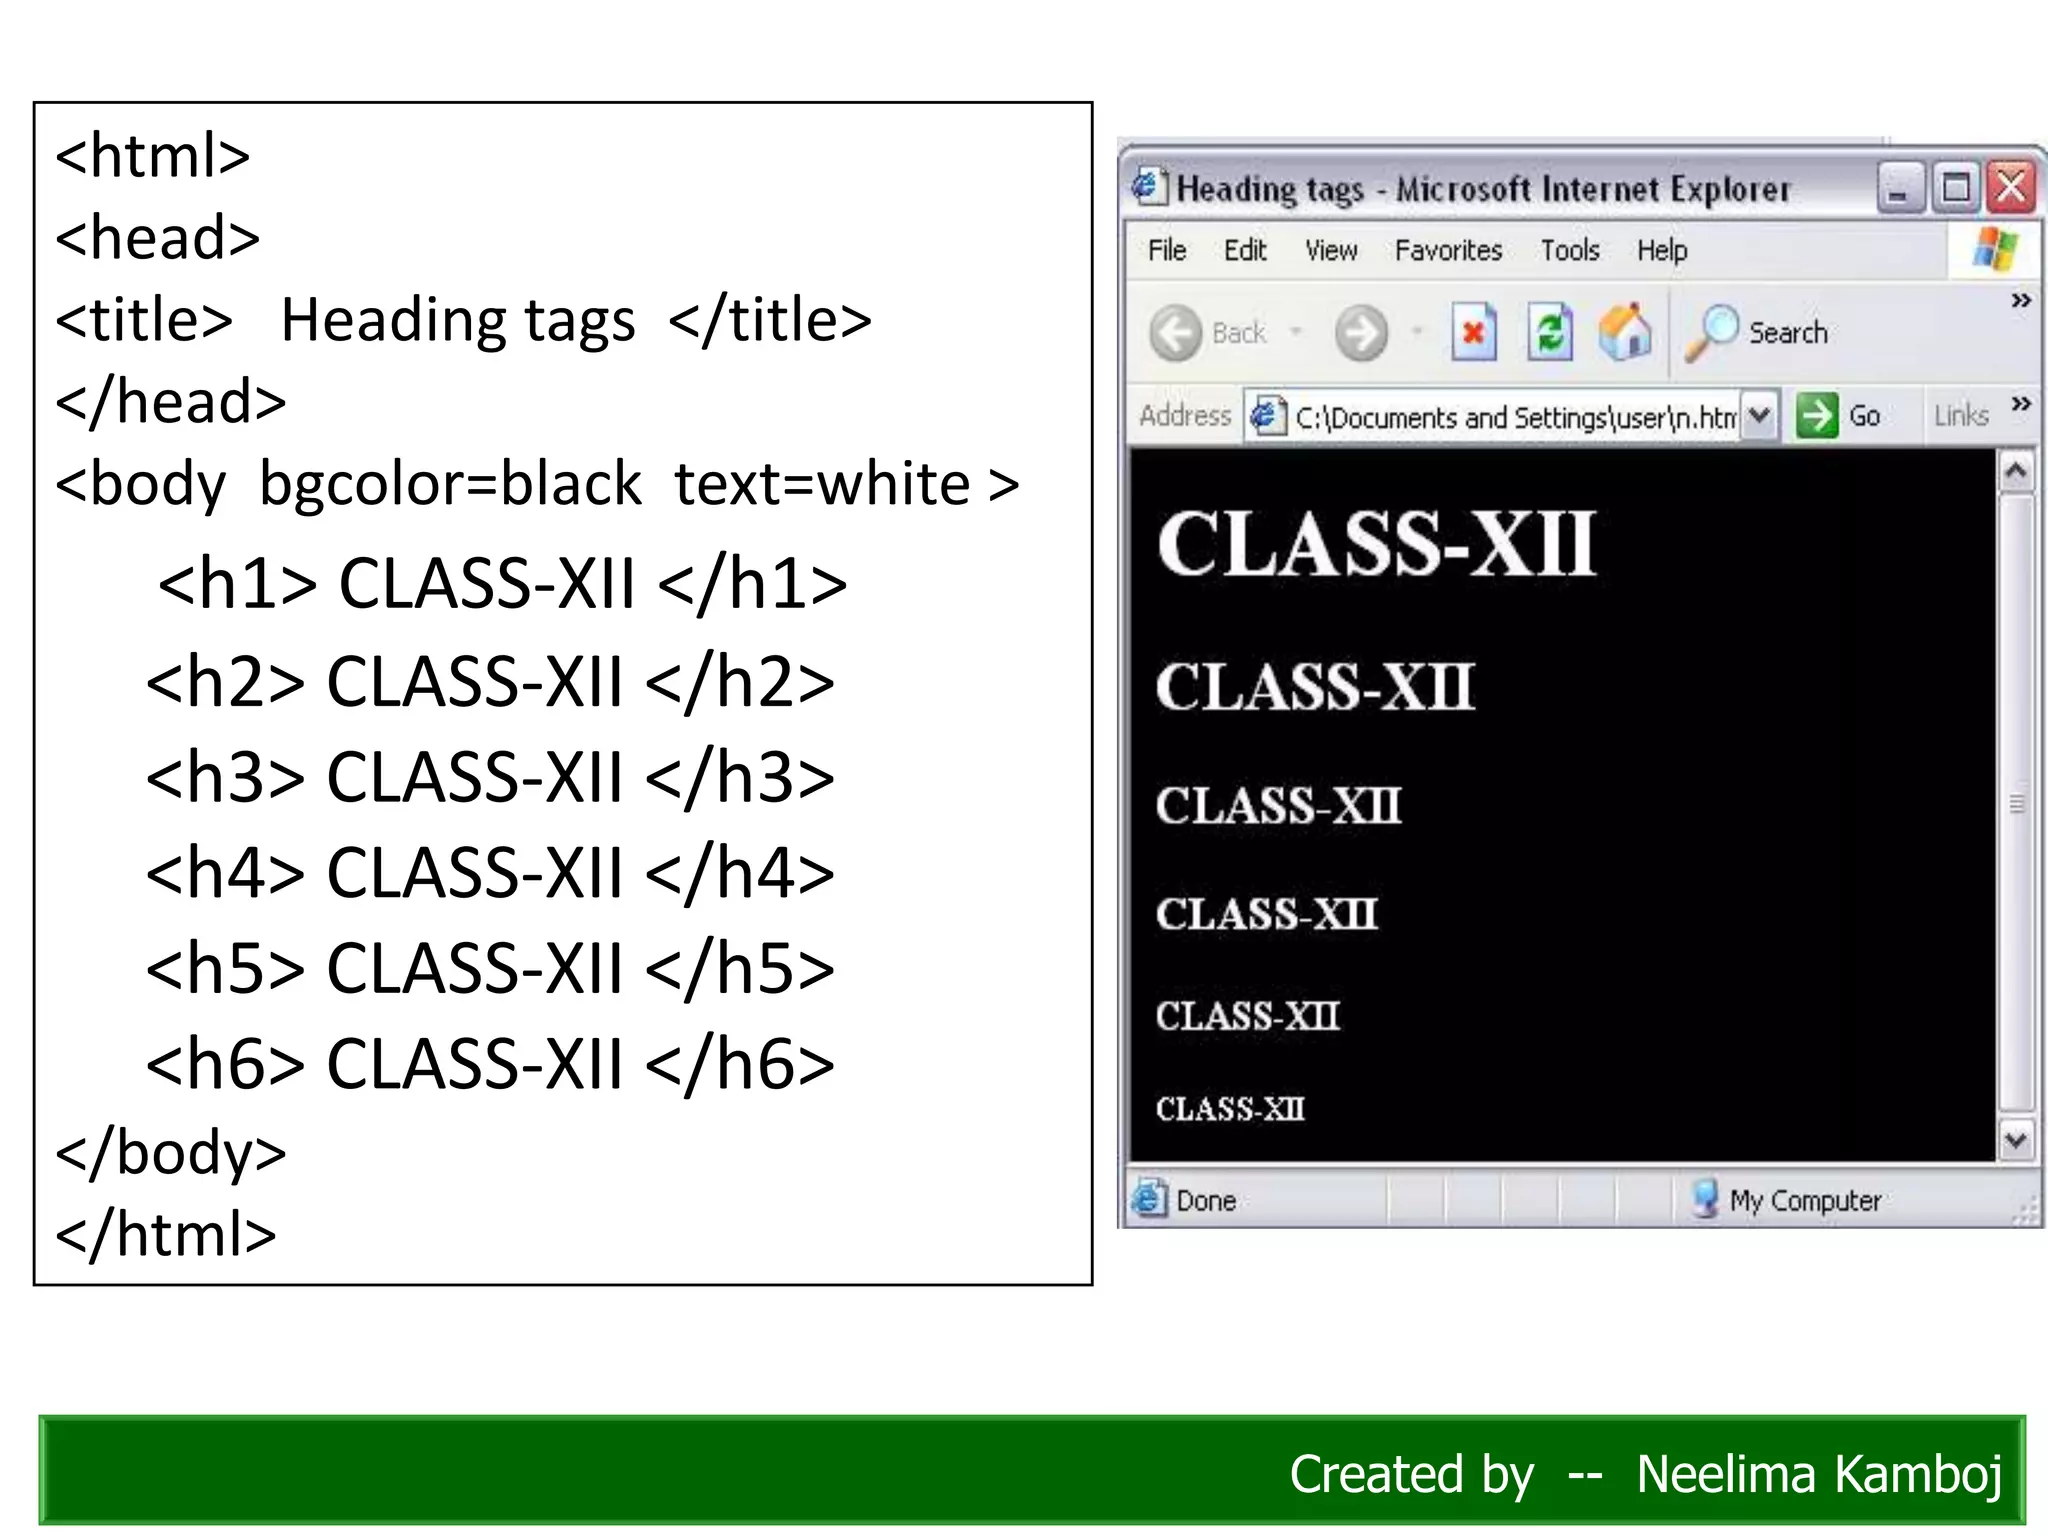Open Search with magnifying glass icon

[x=1713, y=332]
